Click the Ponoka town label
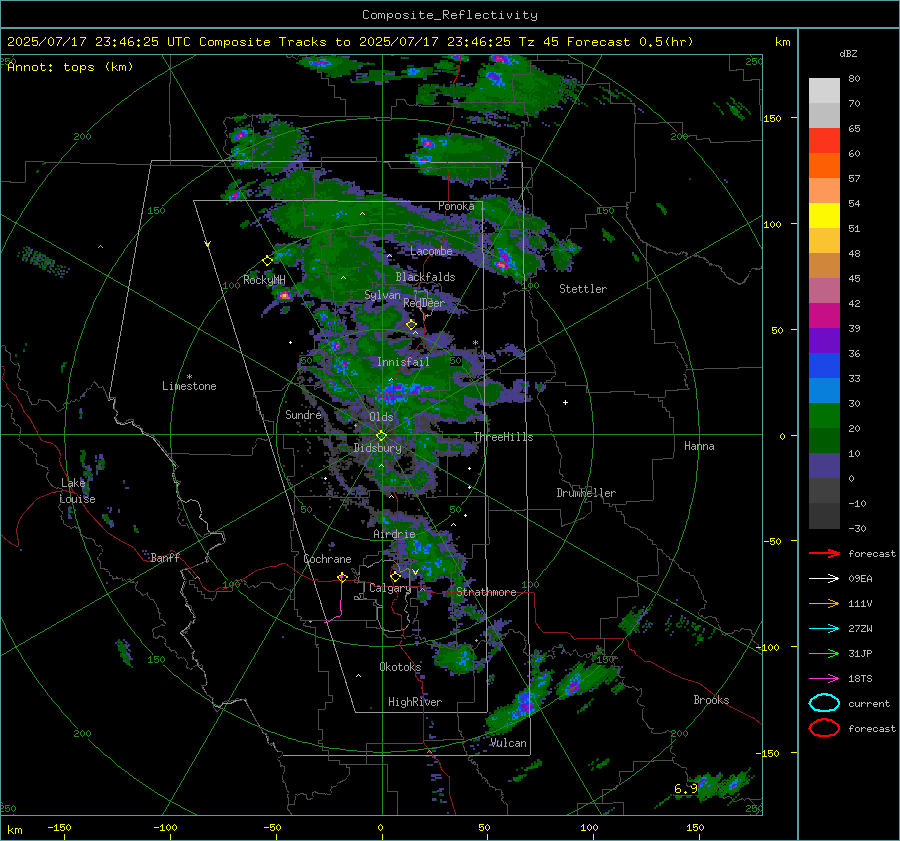Viewport: 900px width, 841px height. (x=456, y=206)
